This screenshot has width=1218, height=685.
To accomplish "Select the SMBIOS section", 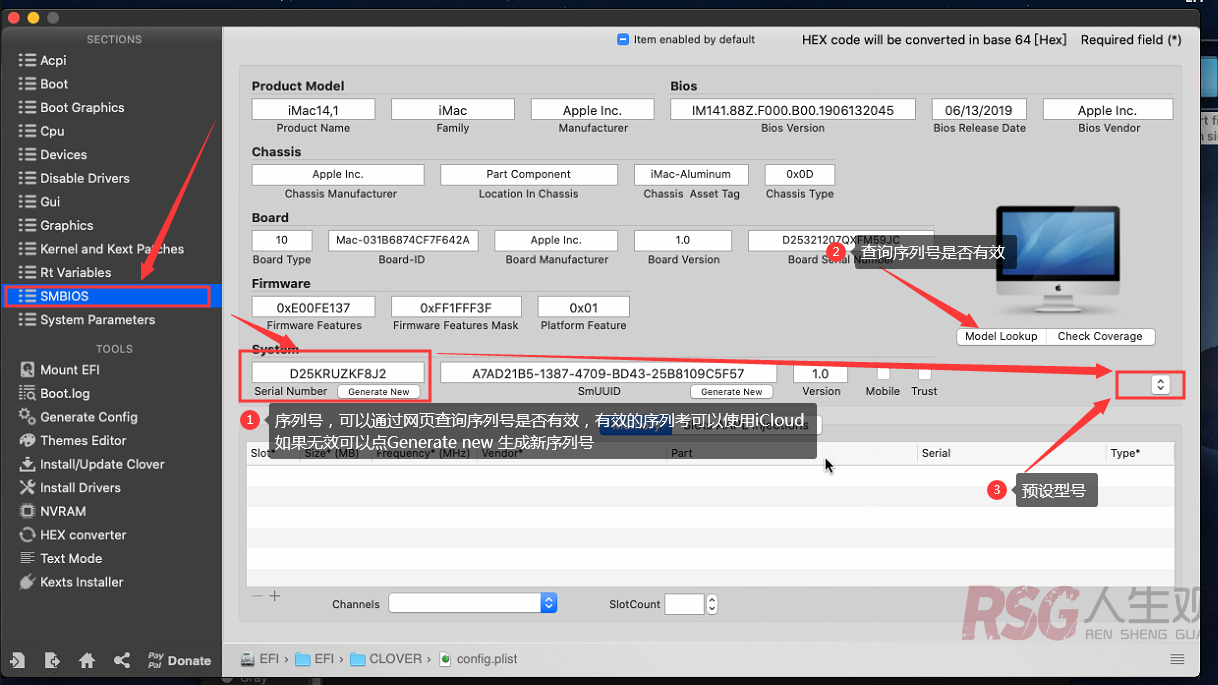I will (112, 296).
